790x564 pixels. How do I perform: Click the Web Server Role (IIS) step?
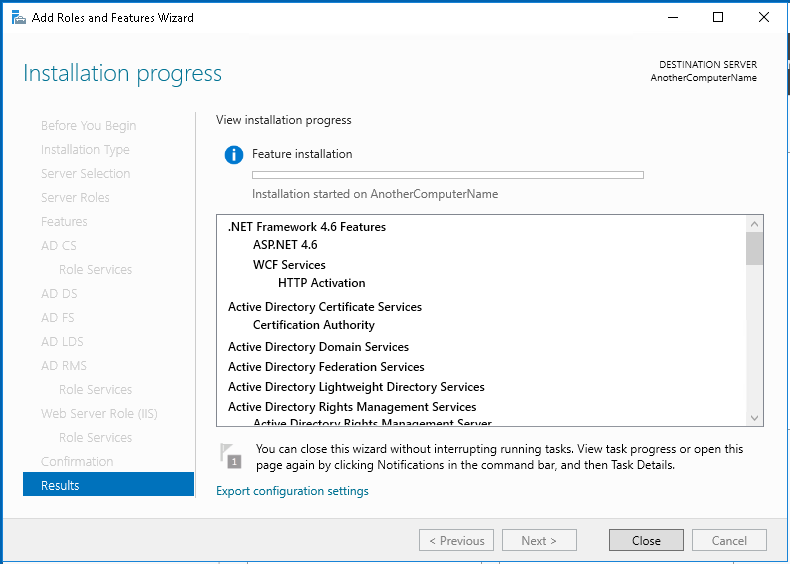pyautogui.click(x=99, y=413)
